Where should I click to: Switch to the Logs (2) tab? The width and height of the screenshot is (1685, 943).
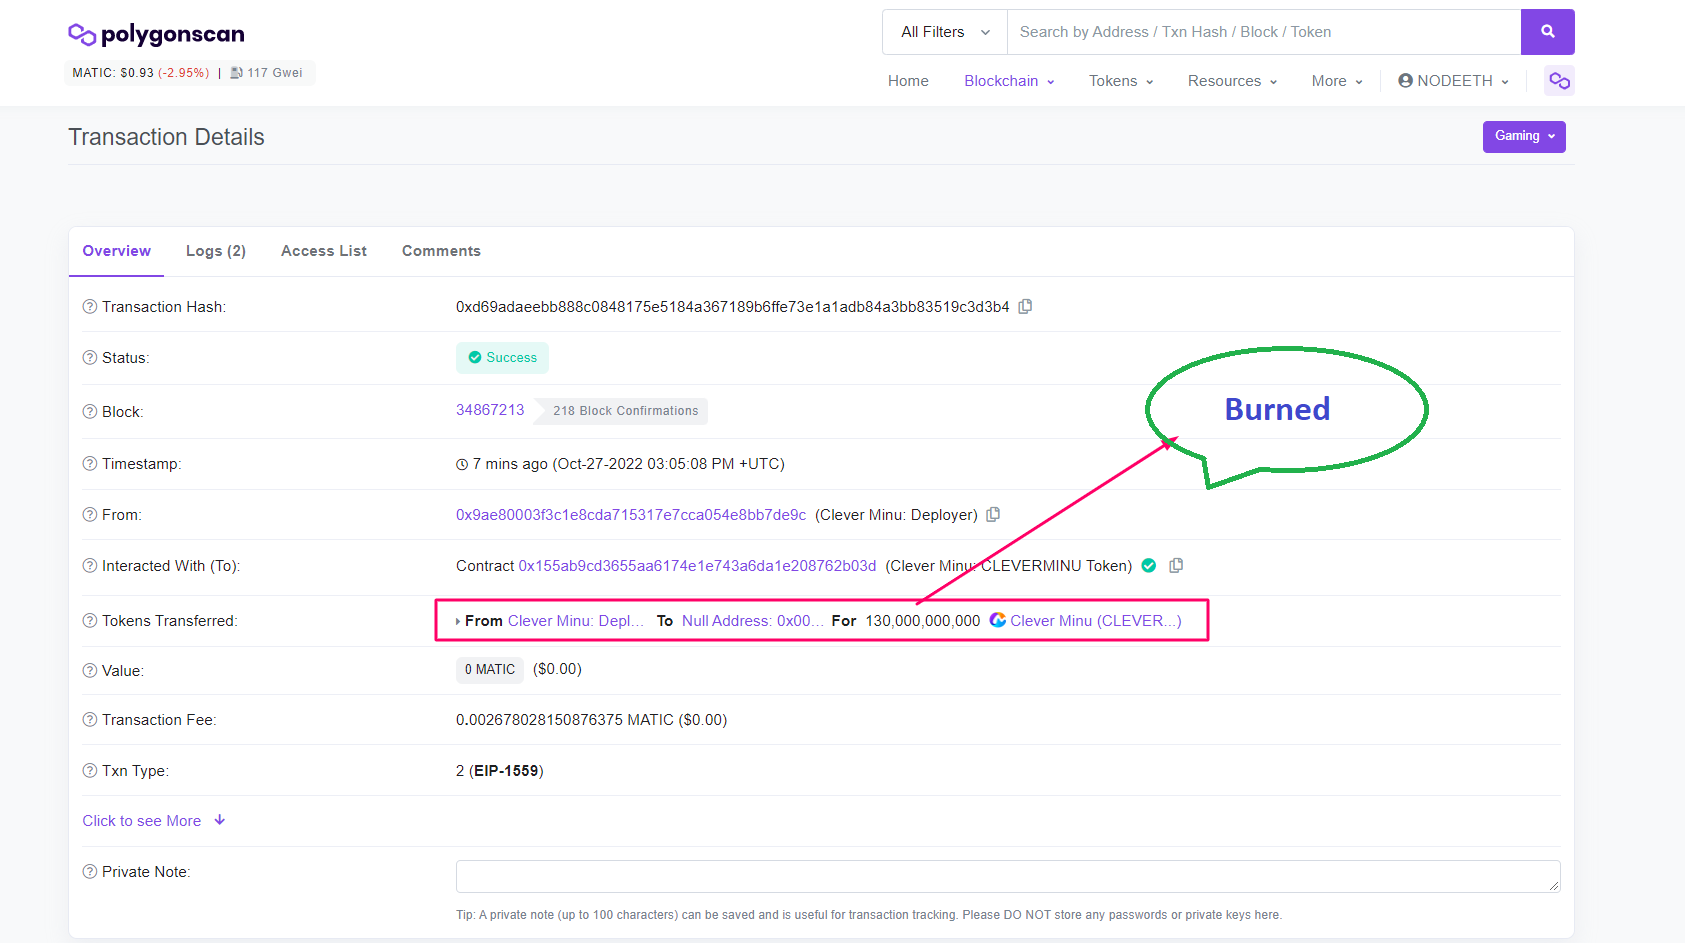click(x=215, y=251)
